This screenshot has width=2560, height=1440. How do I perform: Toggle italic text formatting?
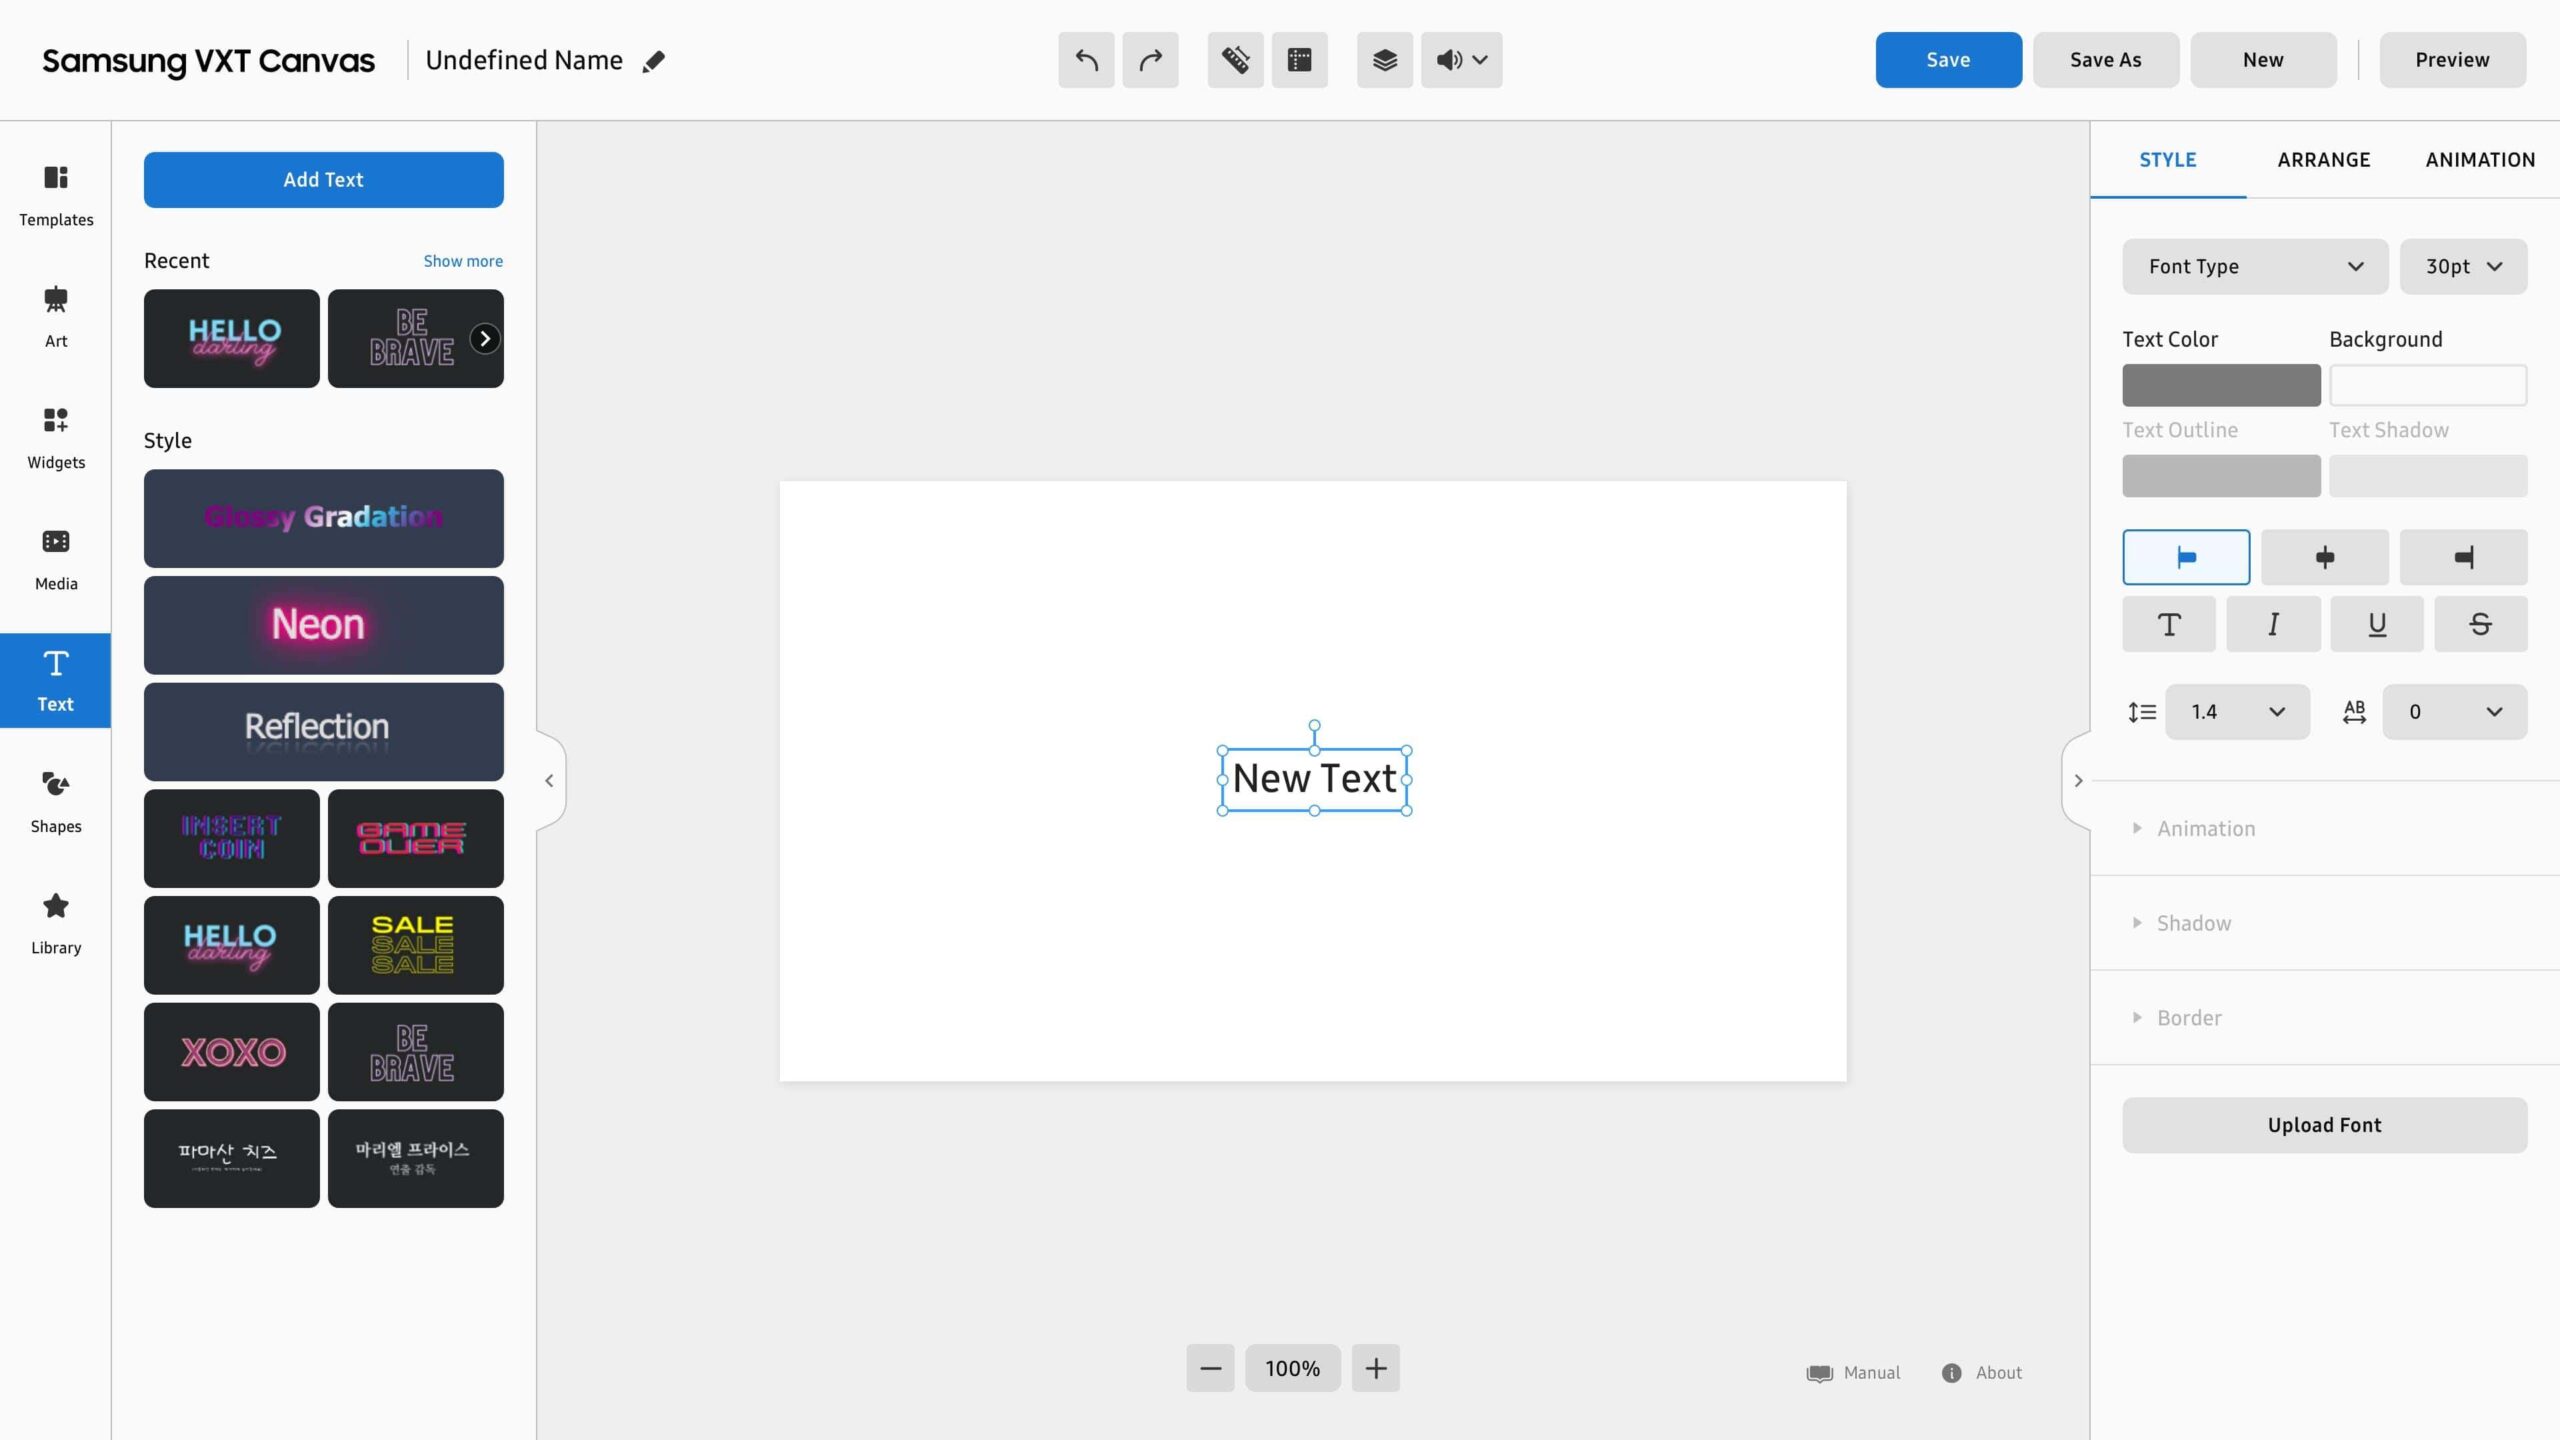(x=2273, y=624)
